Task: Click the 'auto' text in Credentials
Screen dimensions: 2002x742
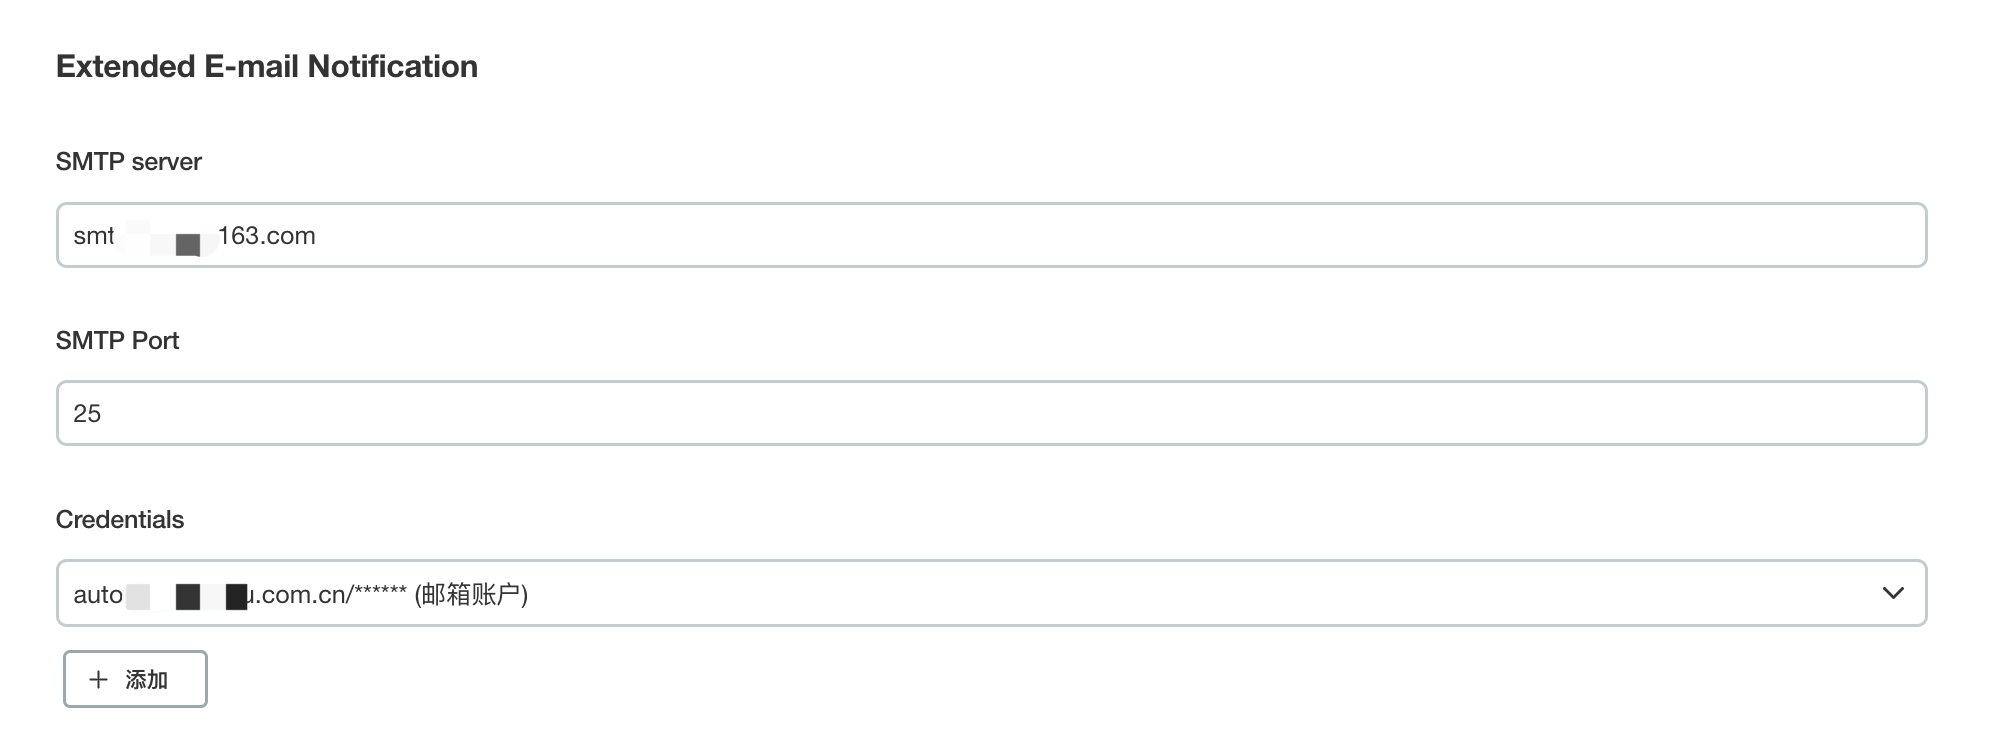Action: (97, 595)
